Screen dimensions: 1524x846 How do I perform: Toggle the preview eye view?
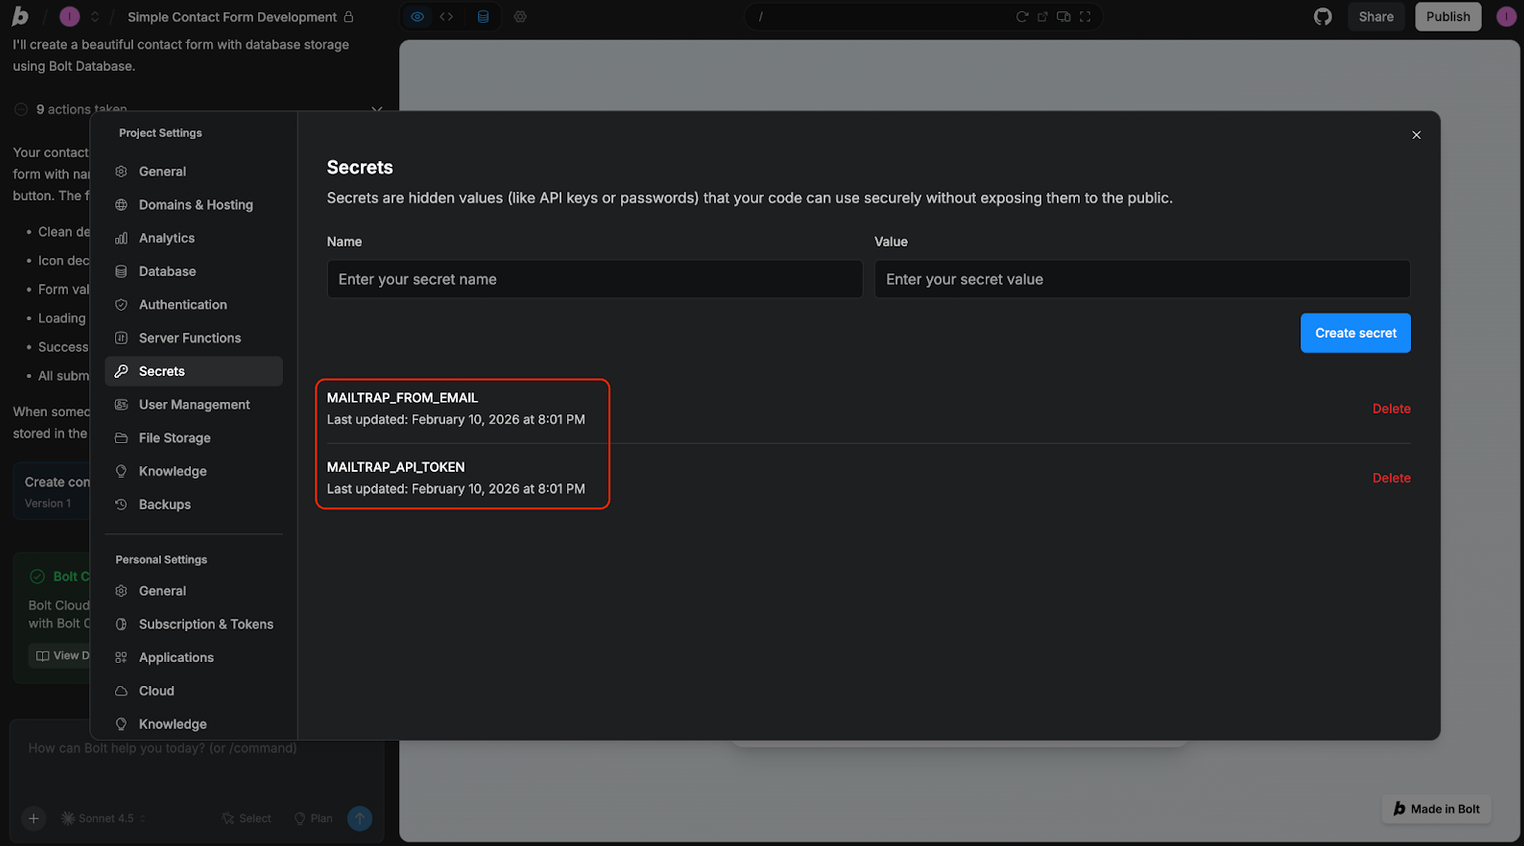click(x=417, y=17)
